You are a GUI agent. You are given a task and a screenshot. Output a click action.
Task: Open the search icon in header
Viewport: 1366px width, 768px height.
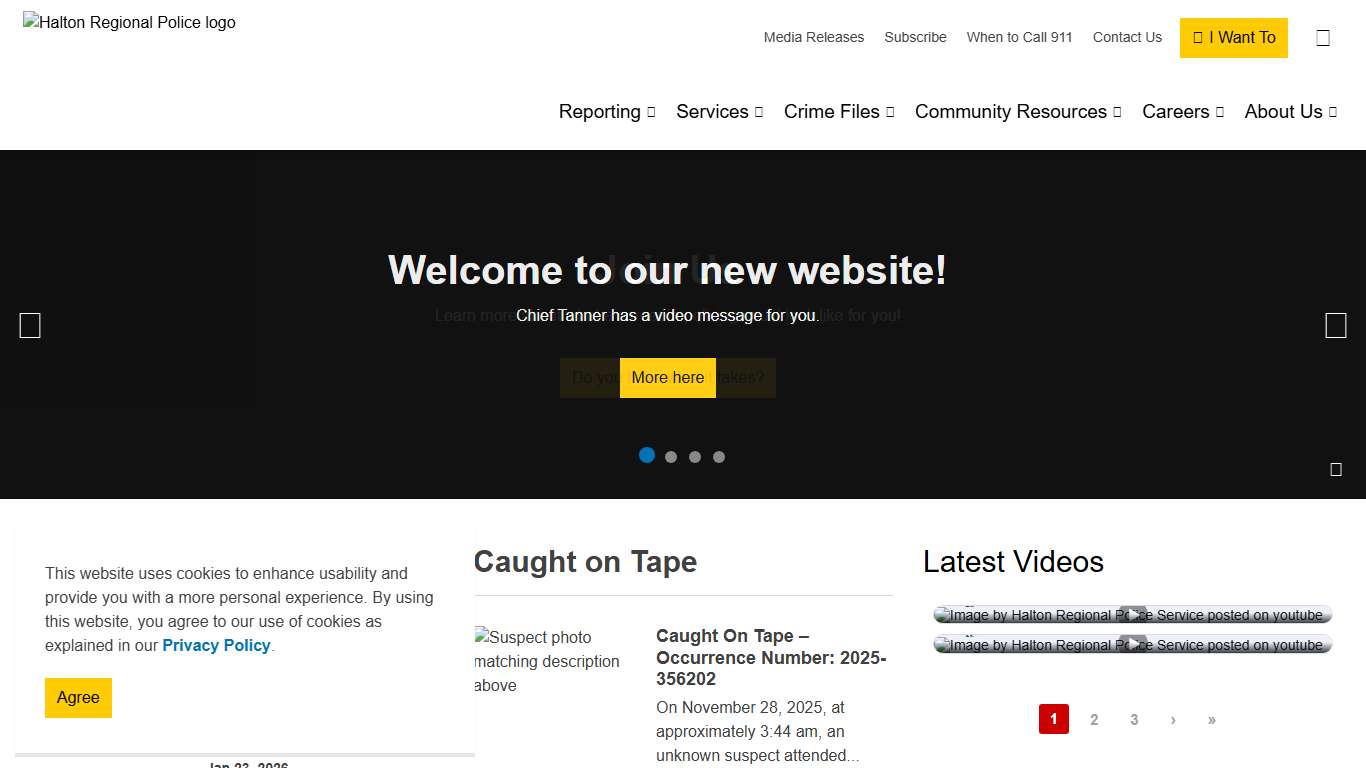point(1323,38)
